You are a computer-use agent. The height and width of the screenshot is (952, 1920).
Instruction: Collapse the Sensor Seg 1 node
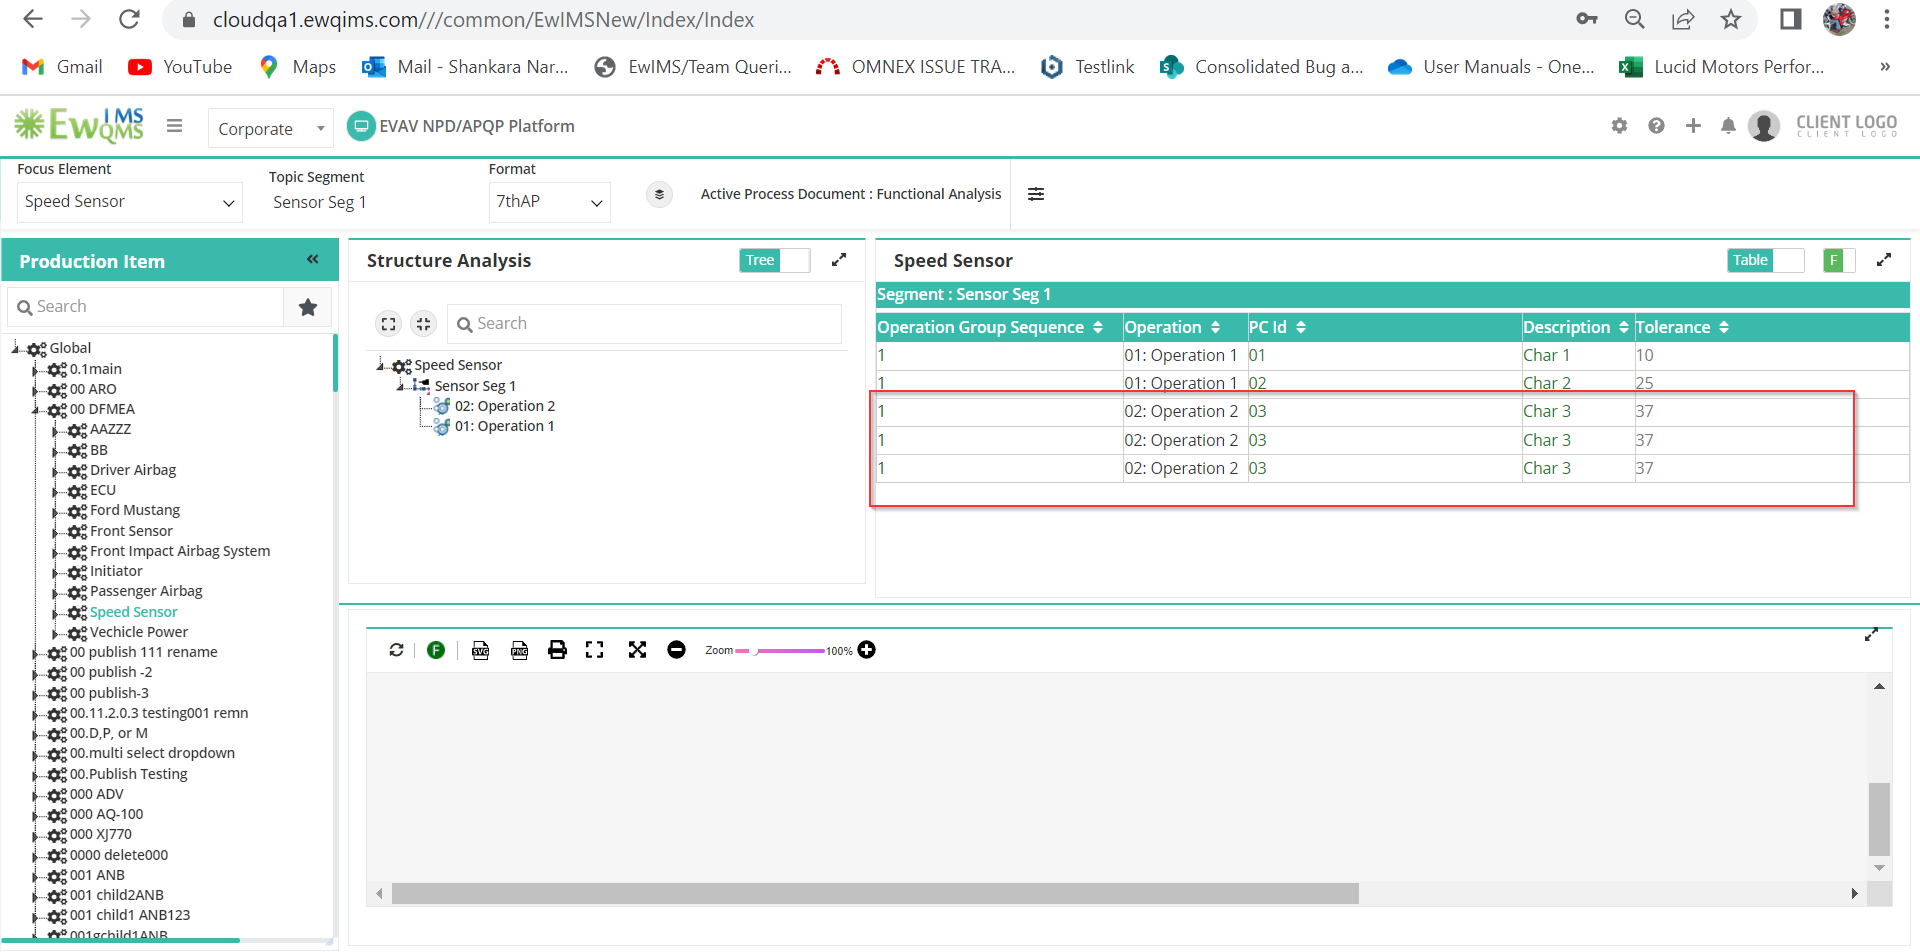pos(400,386)
